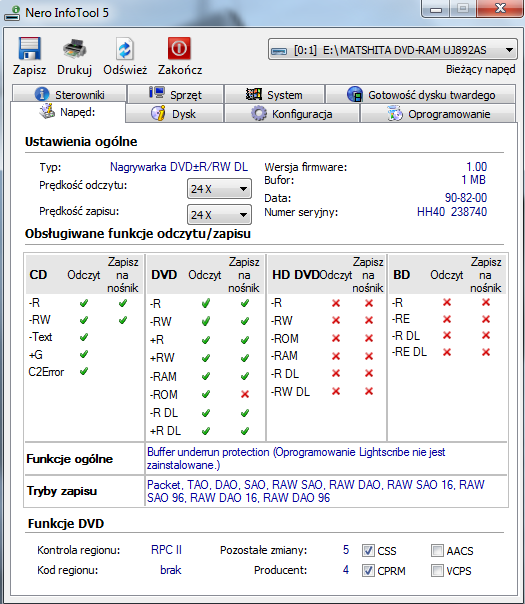Click the Drukuj printer icon
Image resolution: width=525 pixels, height=604 pixels.
75,49
